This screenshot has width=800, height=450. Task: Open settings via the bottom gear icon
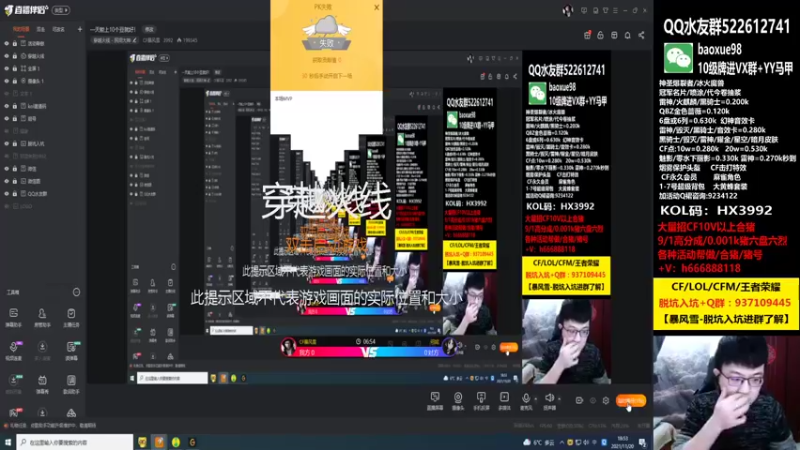[x=606, y=401]
